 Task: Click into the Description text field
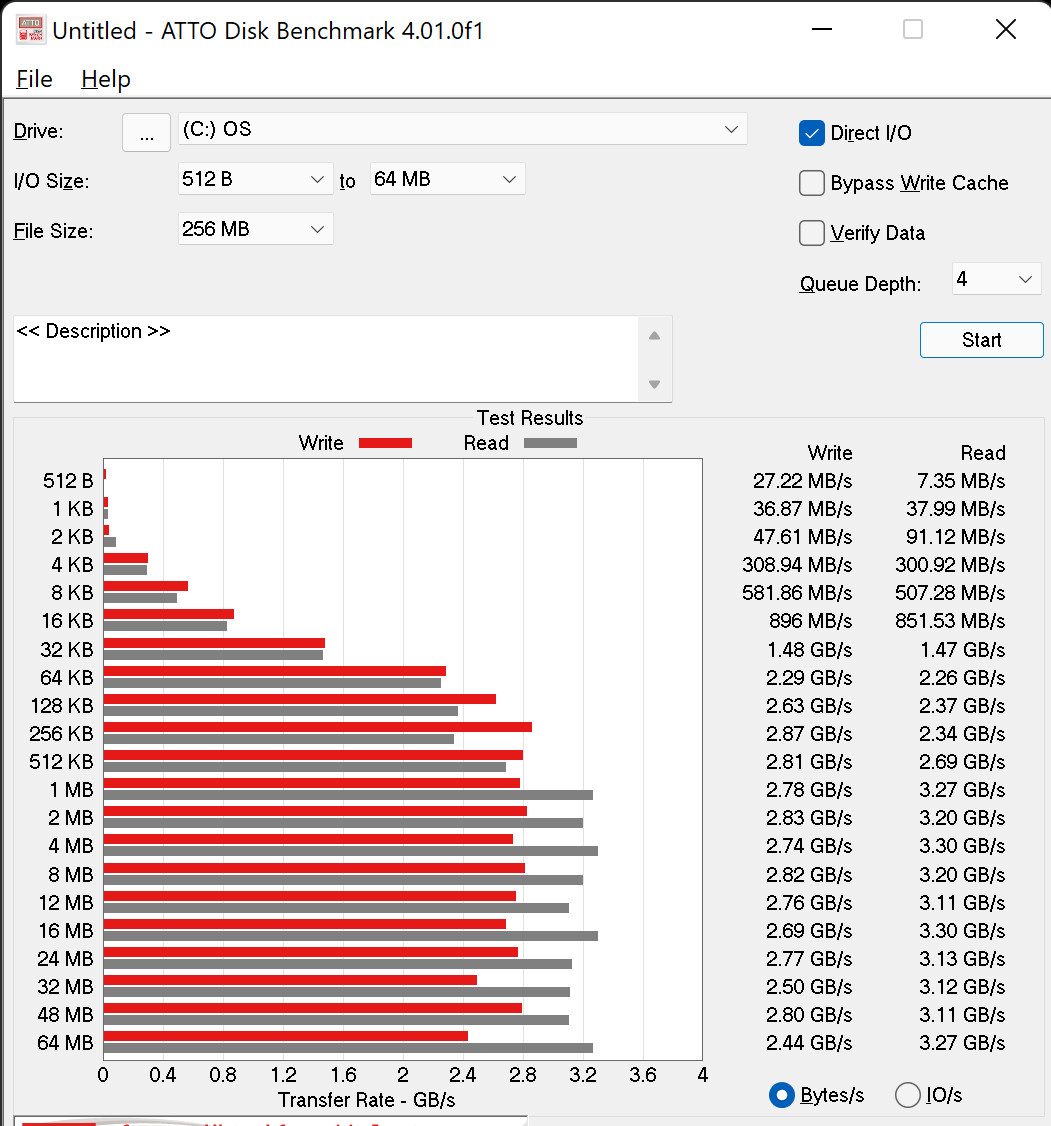pyautogui.click(x=325, y=358)
